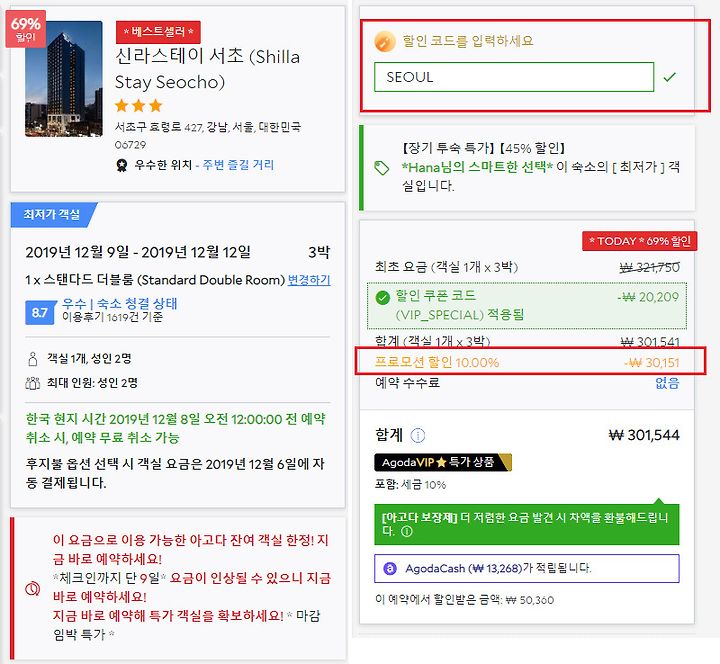This screenshot has width=720, height=664.
Task: Click the info icon next to 합계
Action: tap(417, 435)
